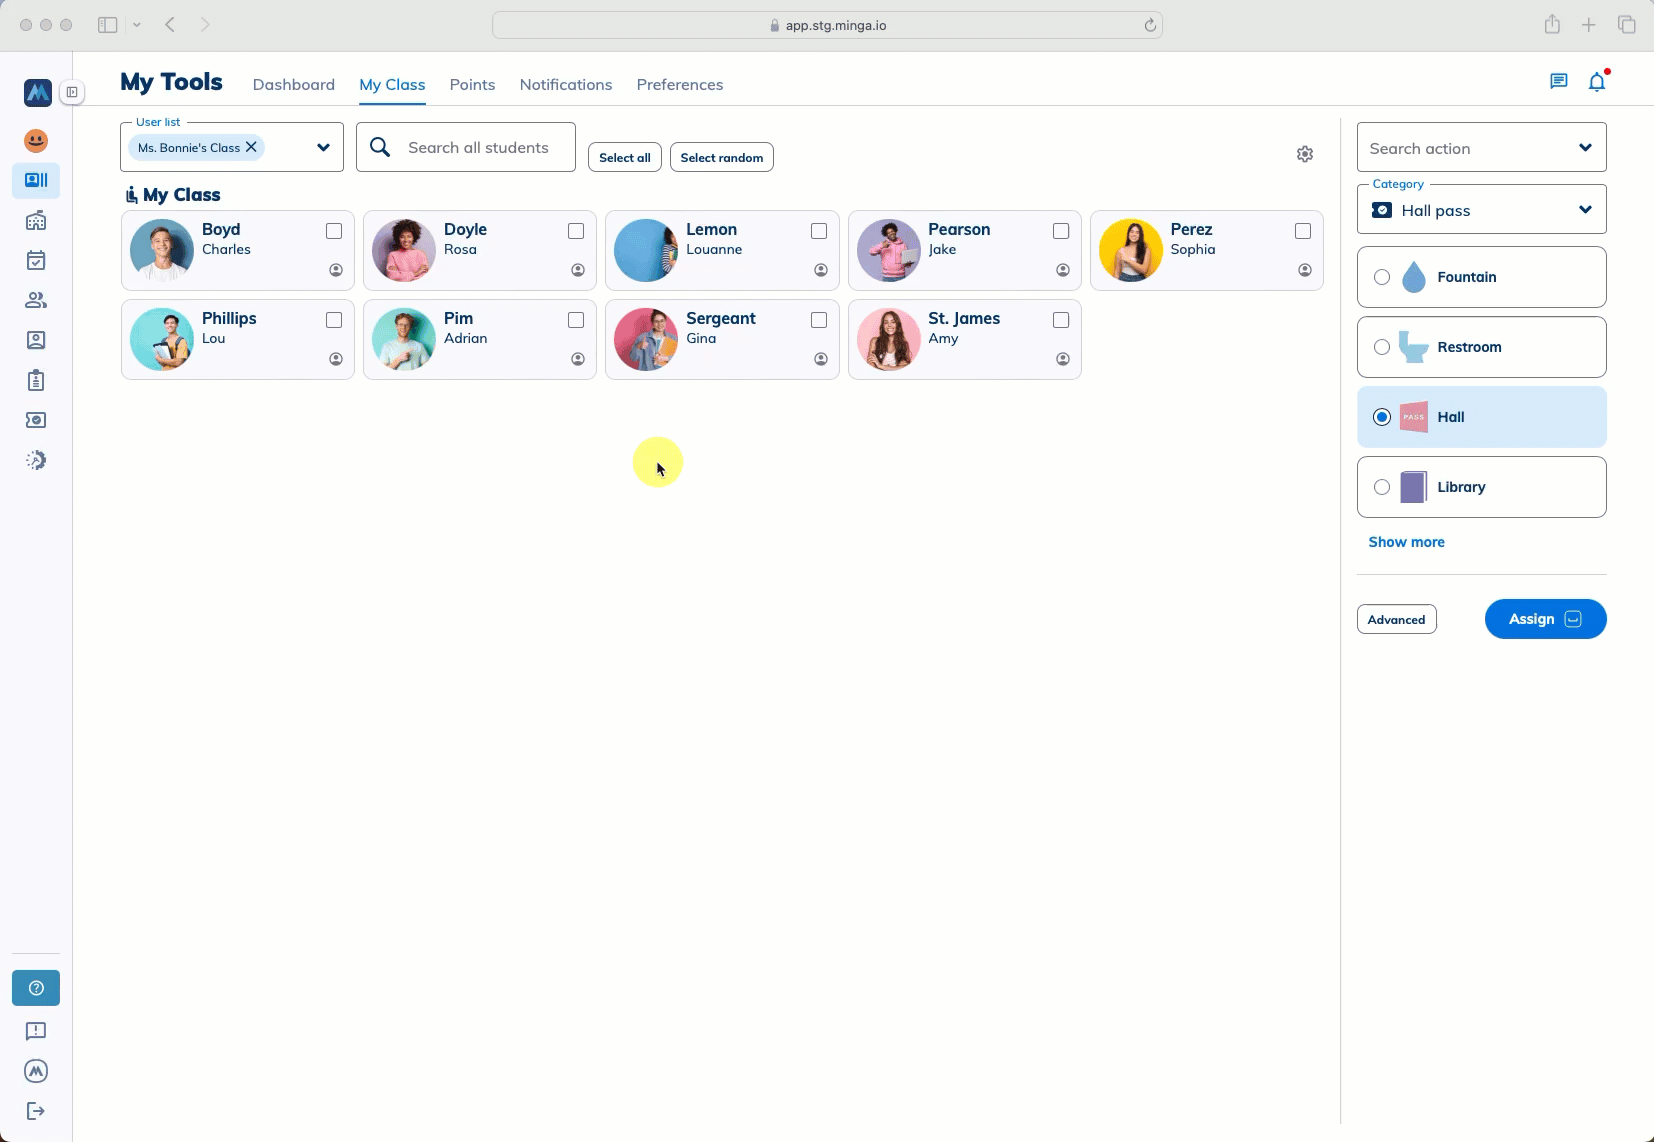The image size is (1654, 1142).
Task: Click the logout icon in sidebar
Action: coord(36,1111)
